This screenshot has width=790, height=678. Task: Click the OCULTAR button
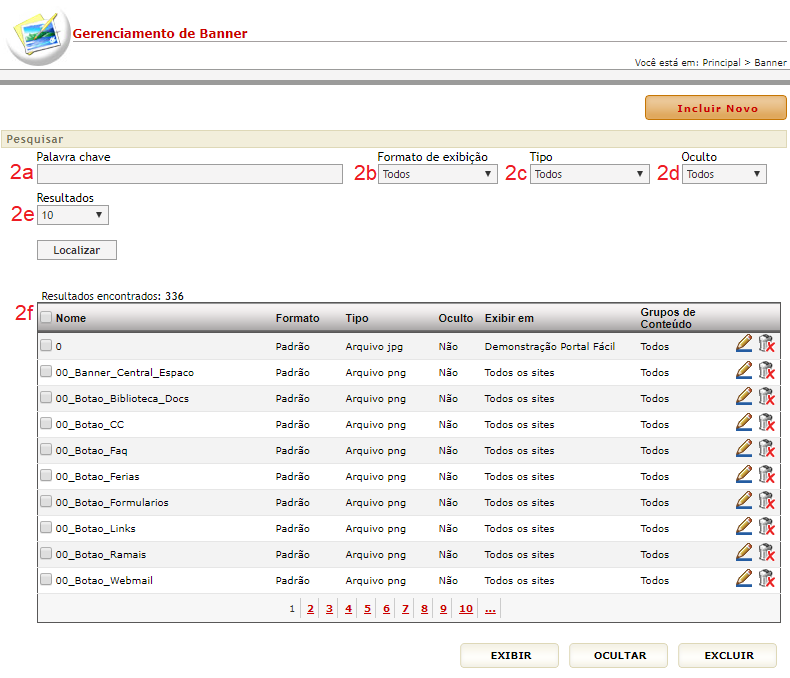click(x=619, y=655)
